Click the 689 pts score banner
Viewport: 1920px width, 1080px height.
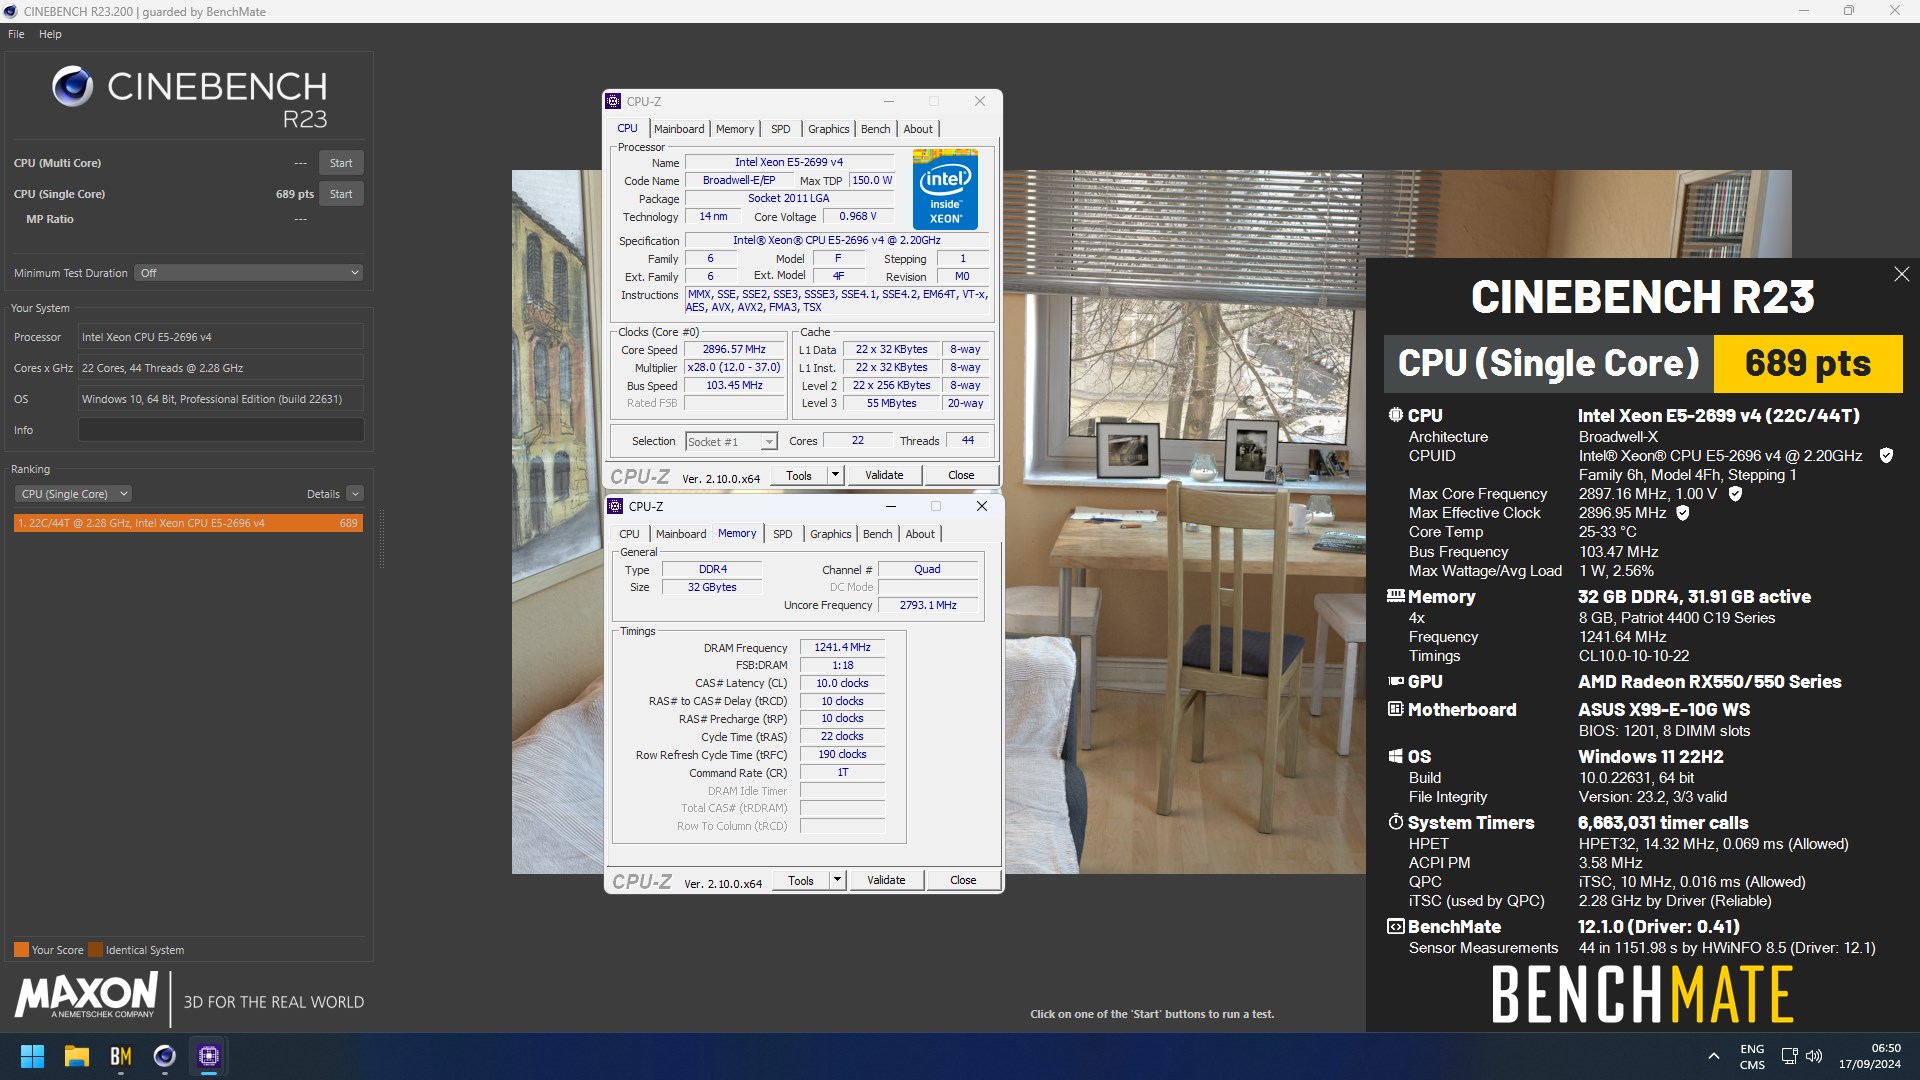click(1808, 363)
